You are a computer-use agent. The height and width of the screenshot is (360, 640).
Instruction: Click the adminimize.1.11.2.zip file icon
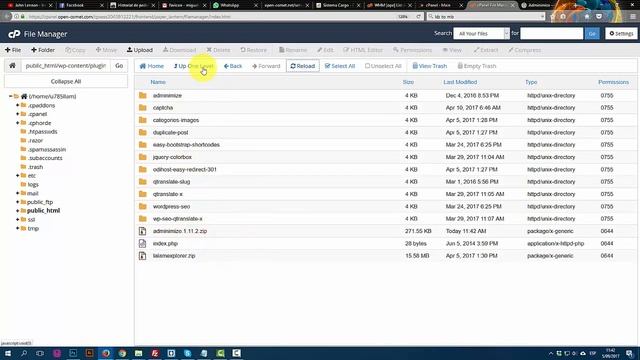click(x=142, y=231)
